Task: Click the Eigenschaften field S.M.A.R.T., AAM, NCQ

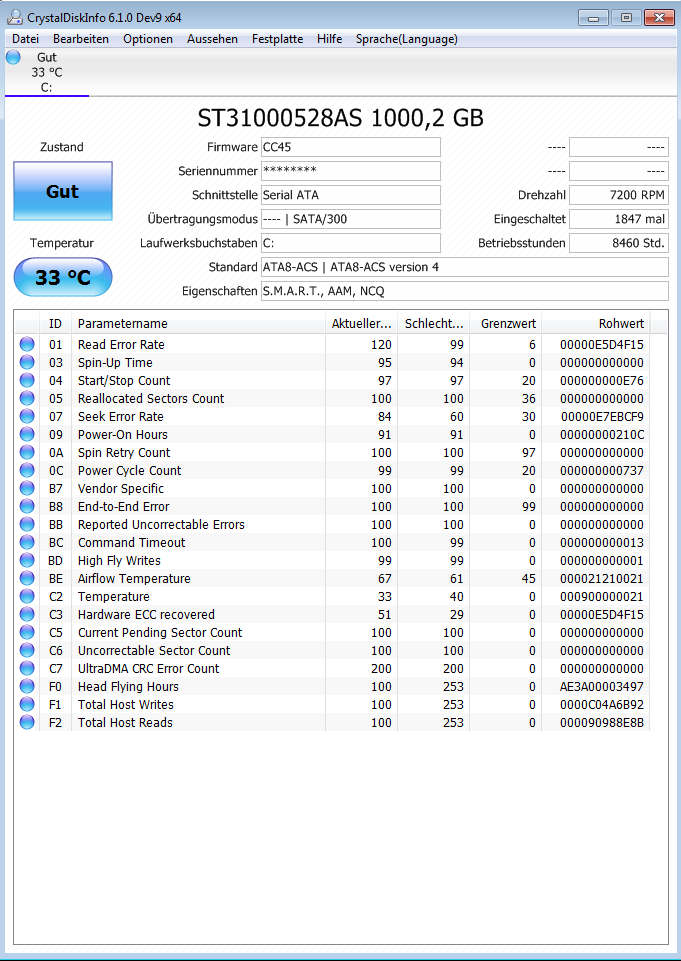Action: [465, 291]
